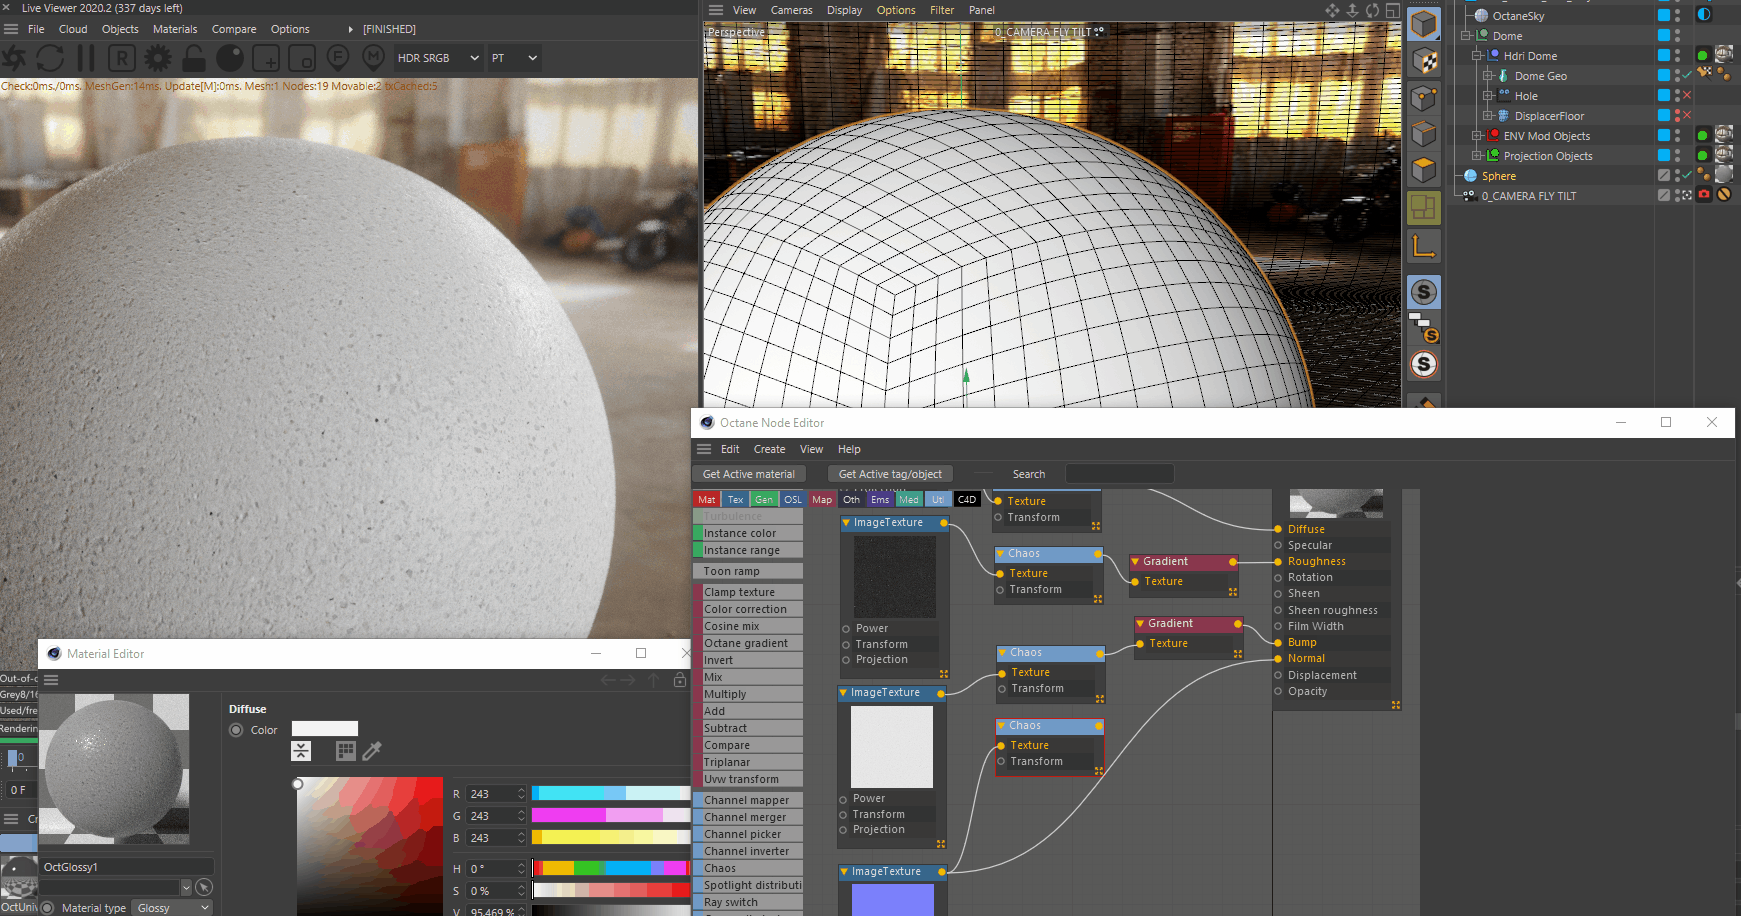
Task: Toggle the resolution lock padlock icon
Action: [194, 58]
